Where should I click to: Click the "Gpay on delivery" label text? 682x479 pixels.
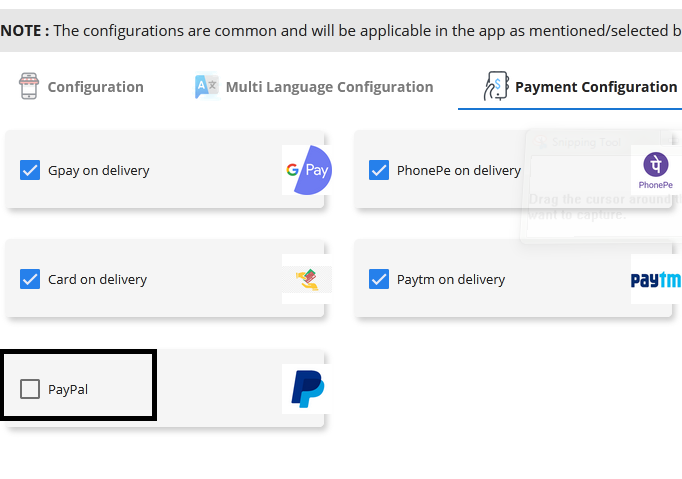click(x=99, y=170)
